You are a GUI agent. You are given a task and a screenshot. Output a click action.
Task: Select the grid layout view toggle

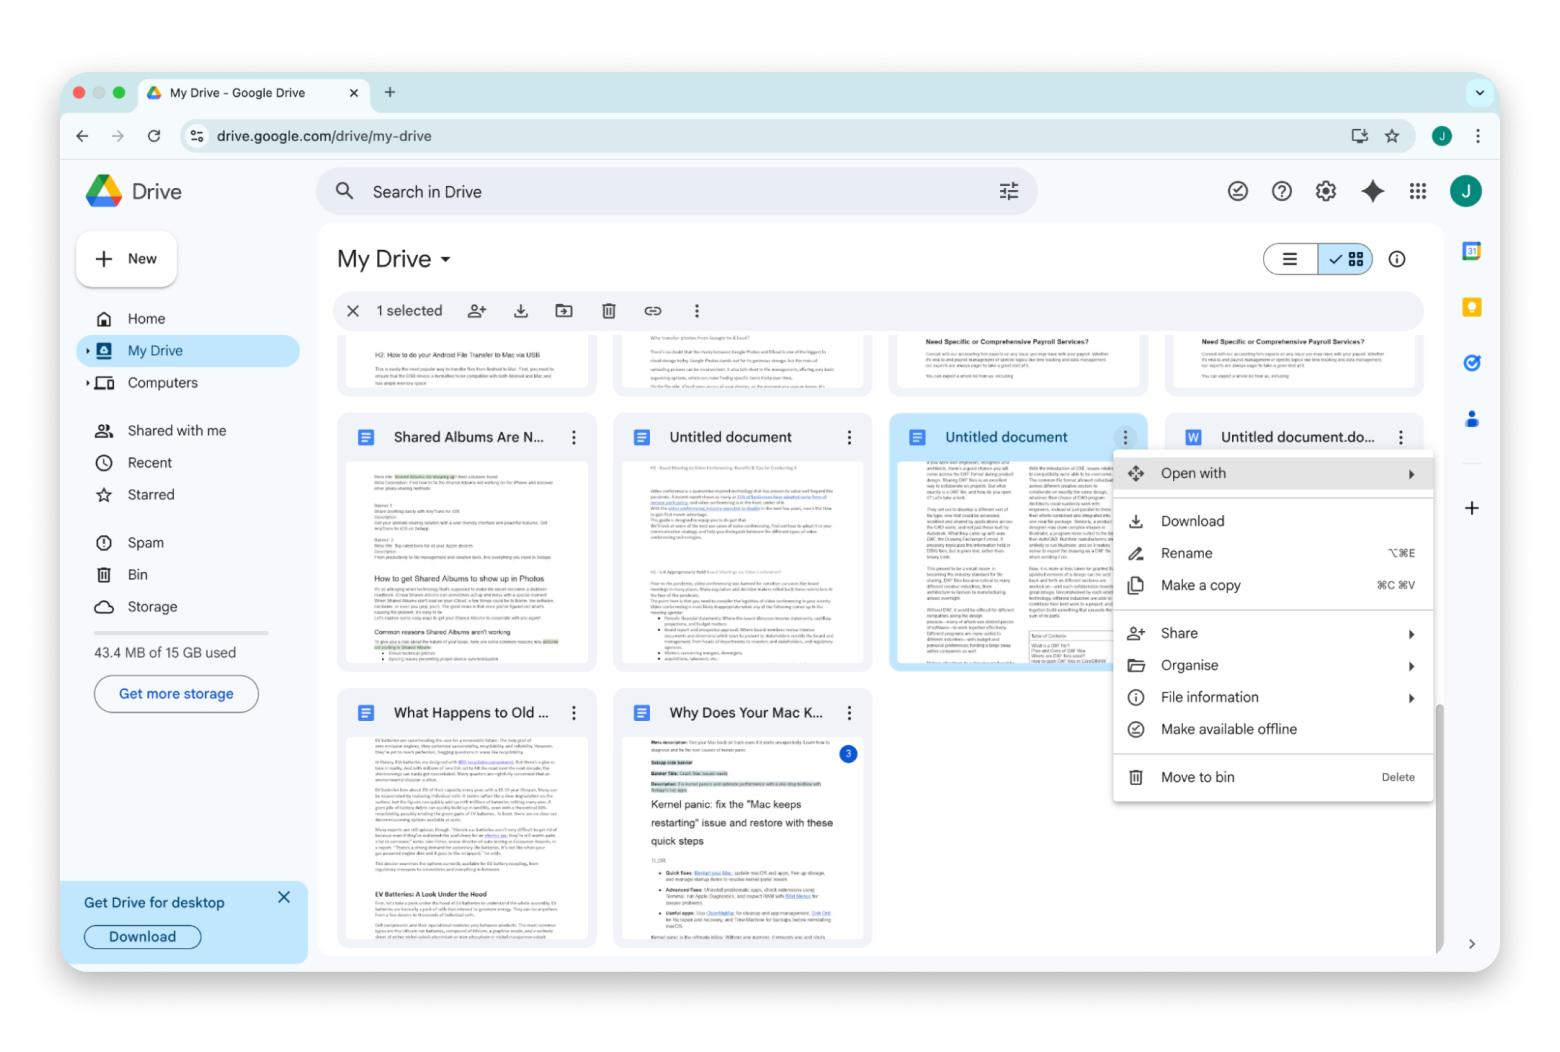coord(1346,259)
